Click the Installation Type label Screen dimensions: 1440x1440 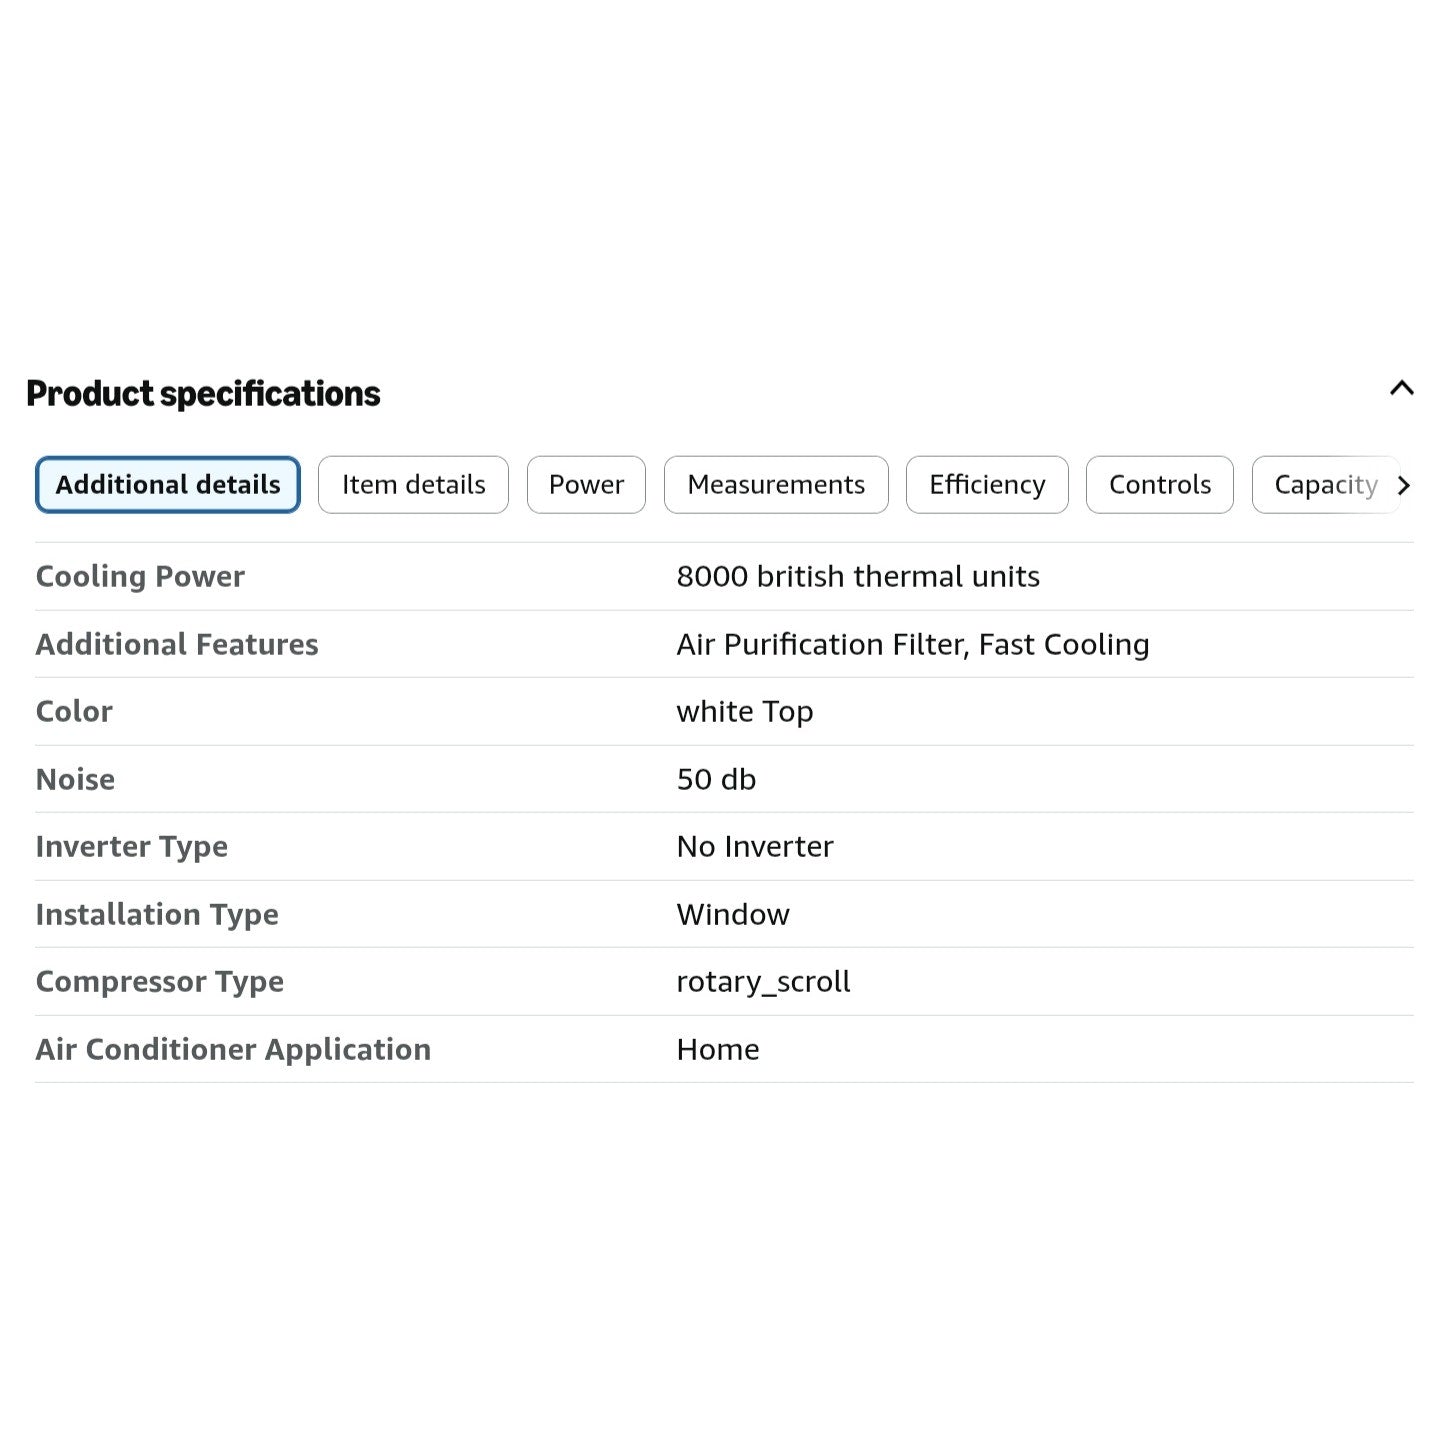click(157, 915)
